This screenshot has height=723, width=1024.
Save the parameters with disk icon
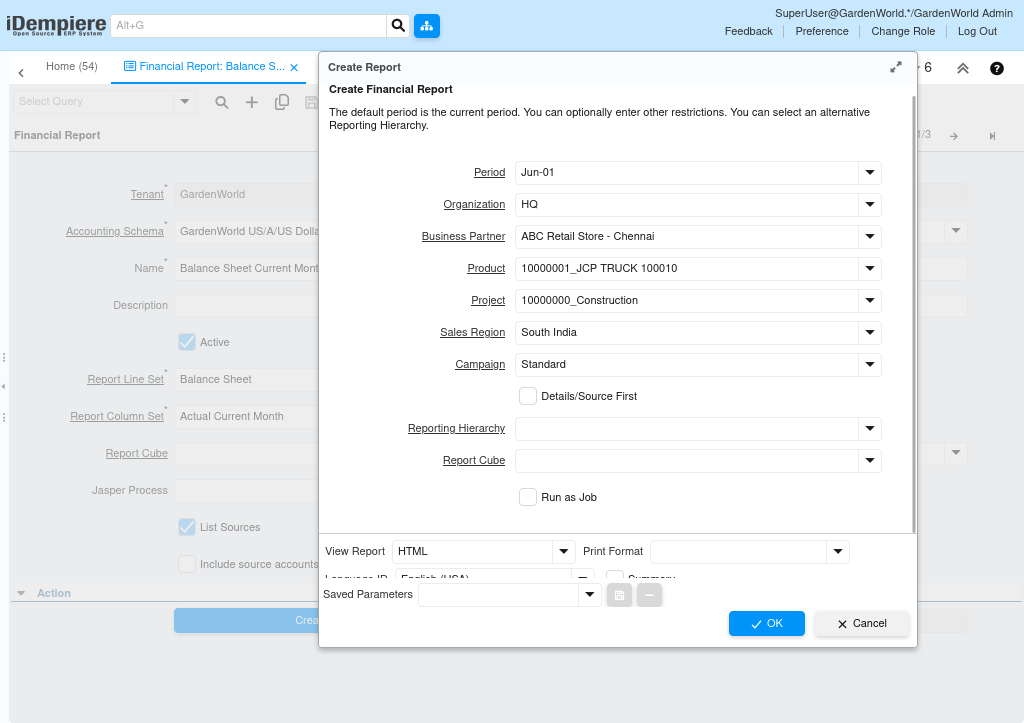point(619,595)
